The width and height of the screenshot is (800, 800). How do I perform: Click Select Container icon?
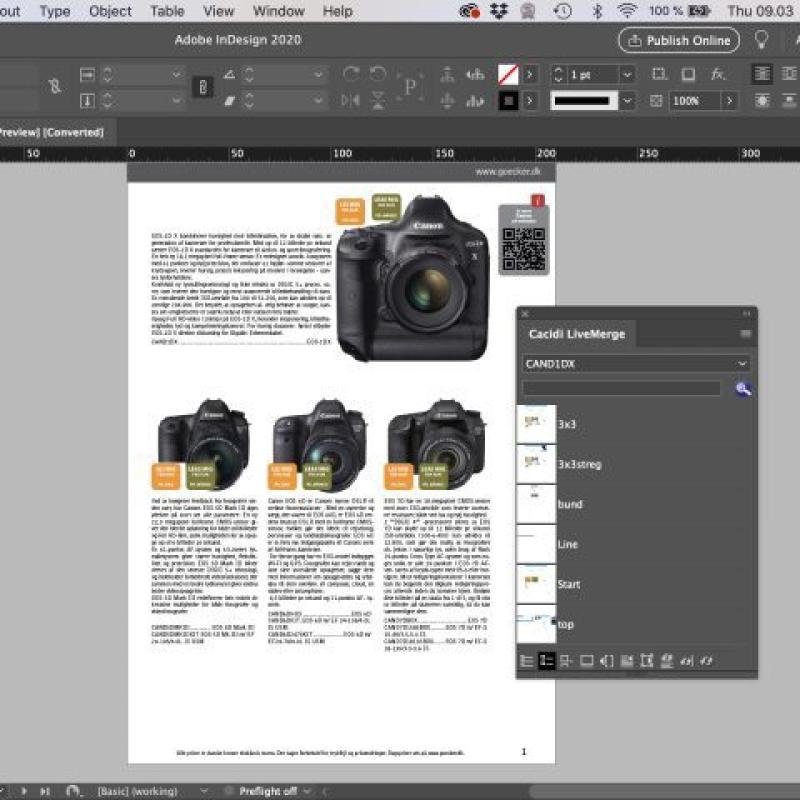(x=447, y=74)
